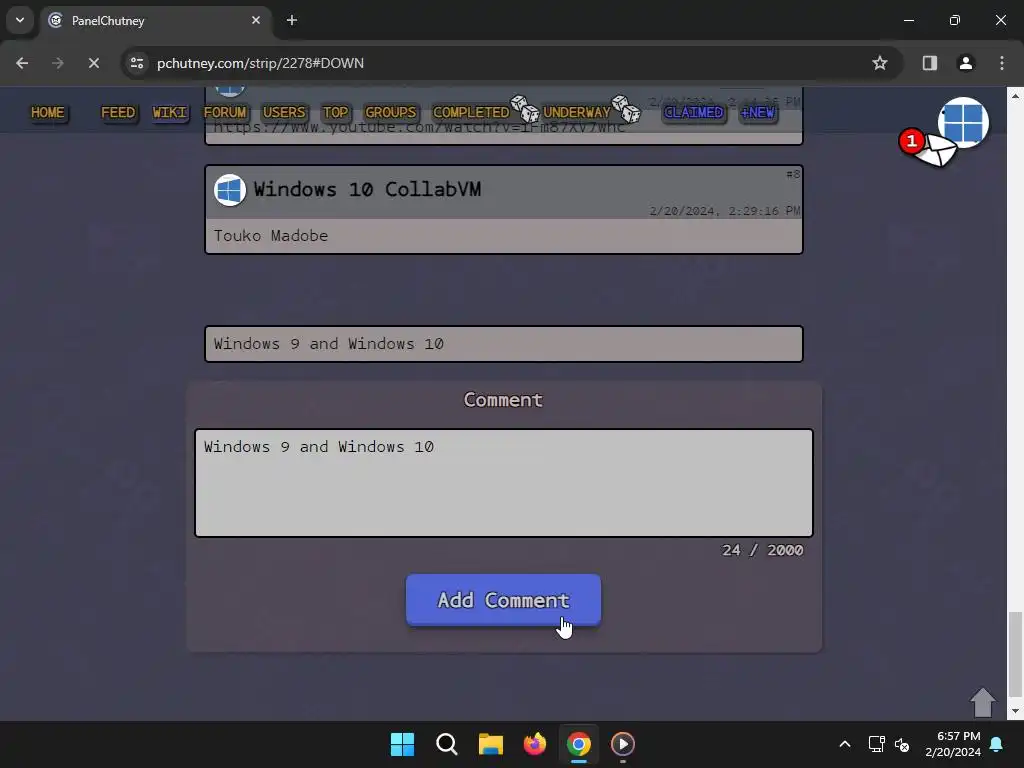
Task: Open the FORUM nav link
Action: (x=225, y=112)
